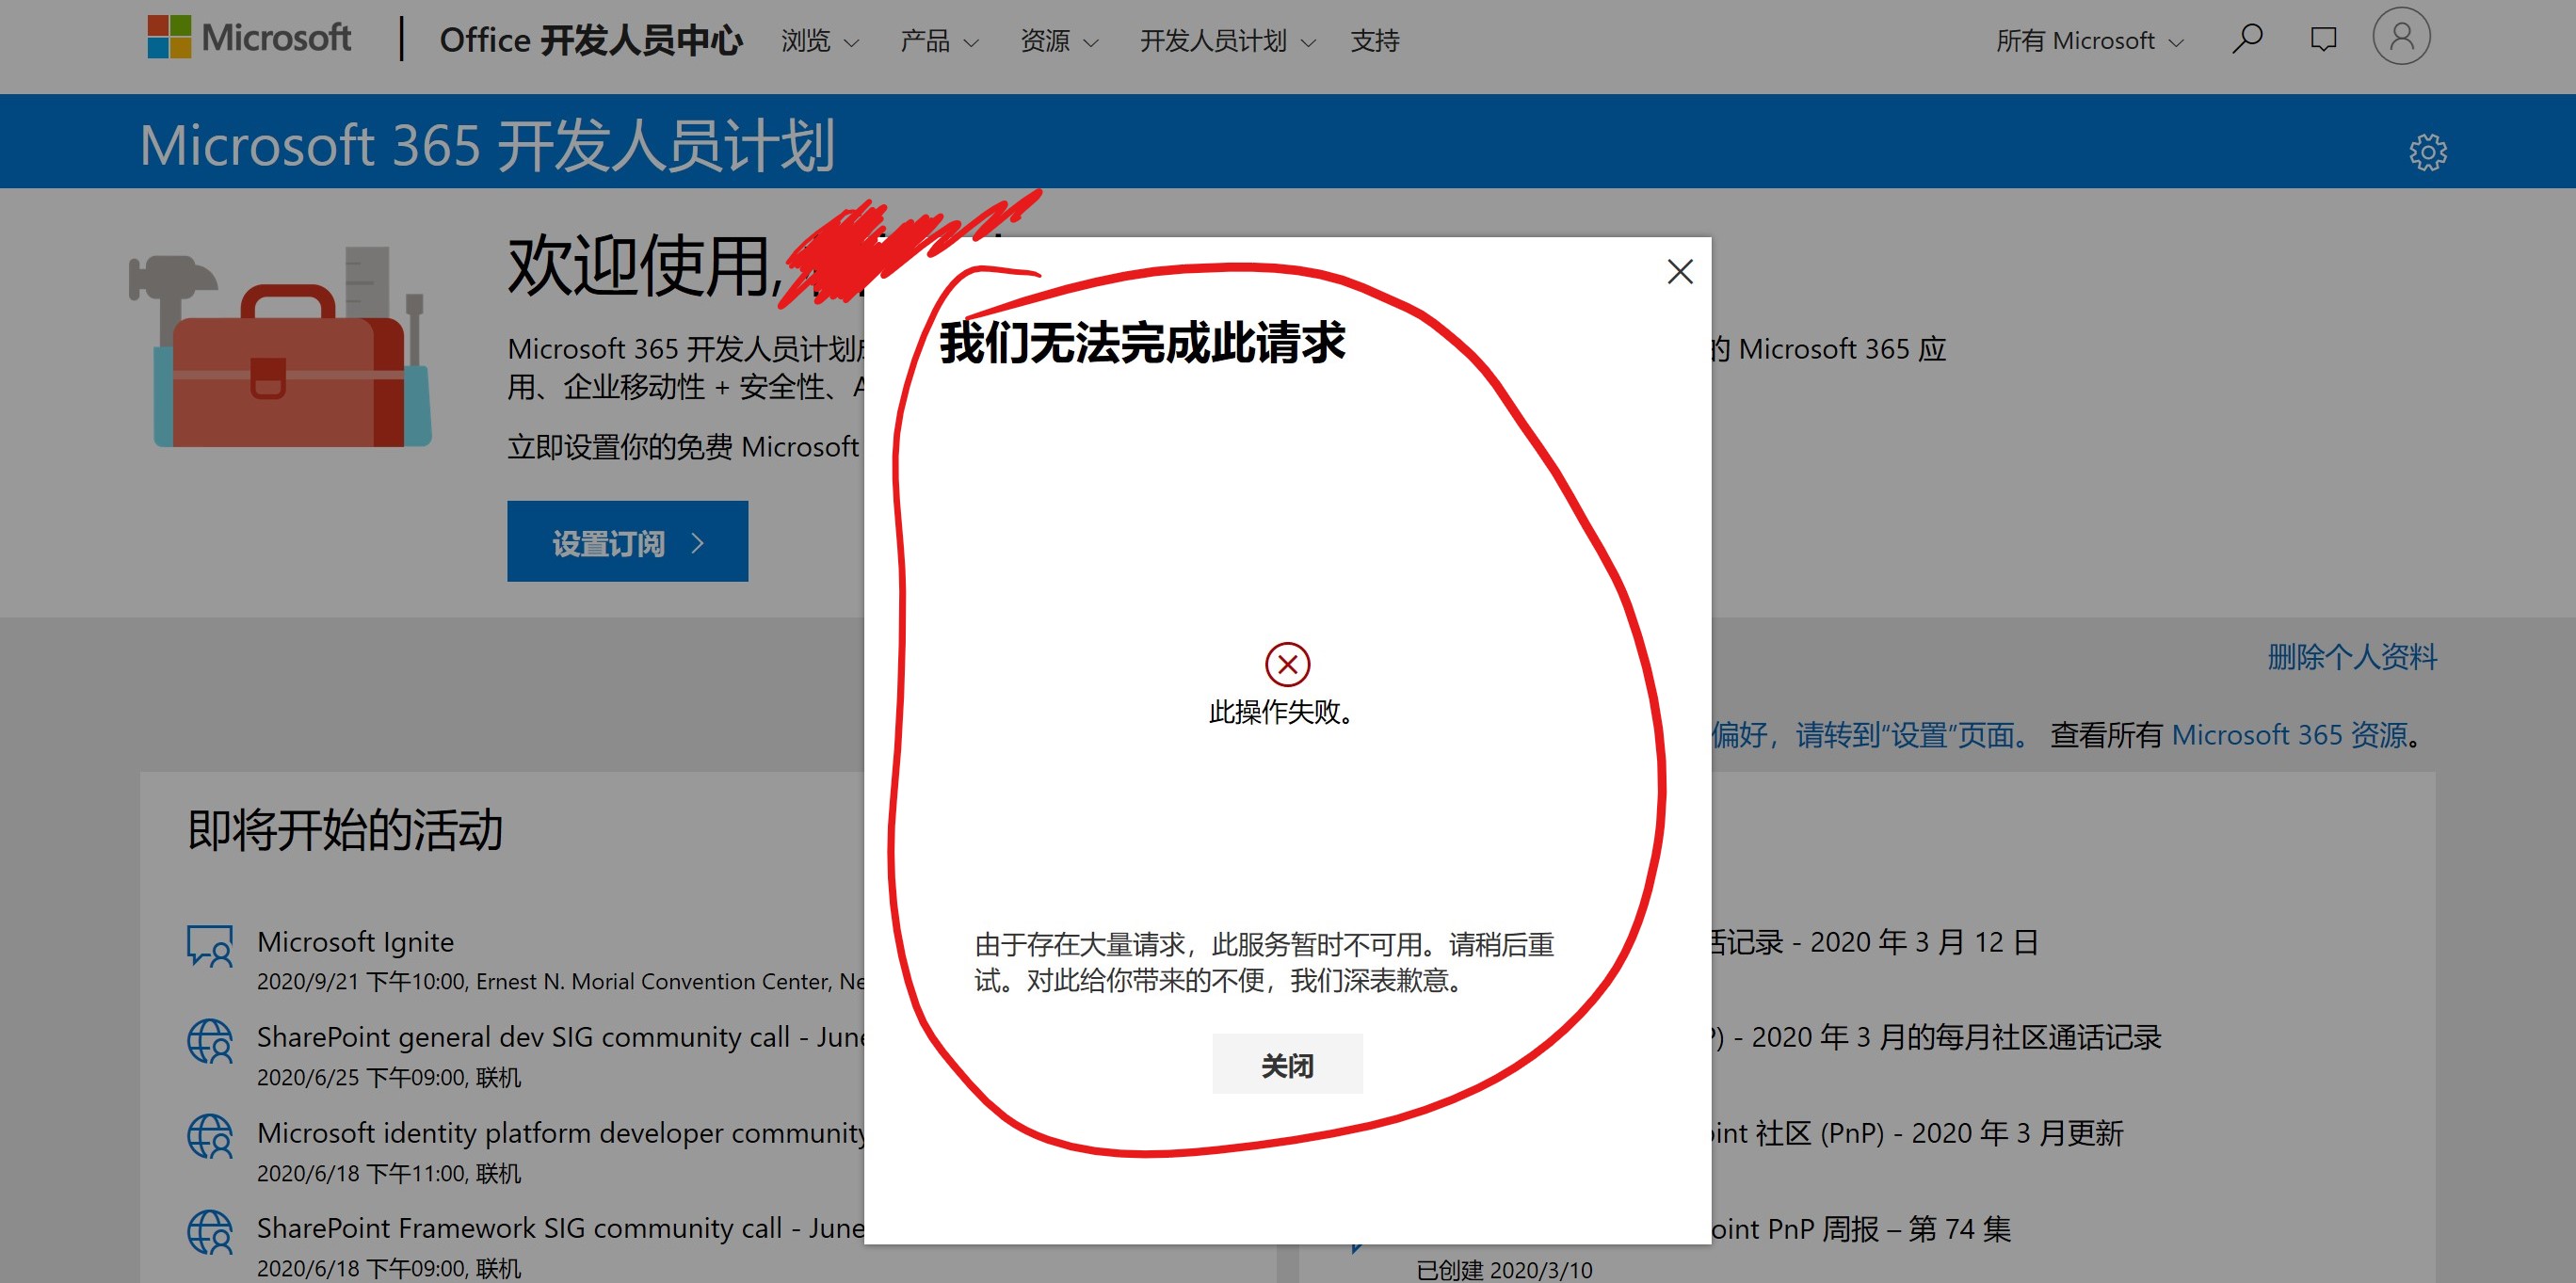Image resolution: width=2576 pixels, height=1283 pixels.
Task: Click the Microsoft 365 开发人员计划 banner title
Action: pyautogui.click(x=487, y=145)
